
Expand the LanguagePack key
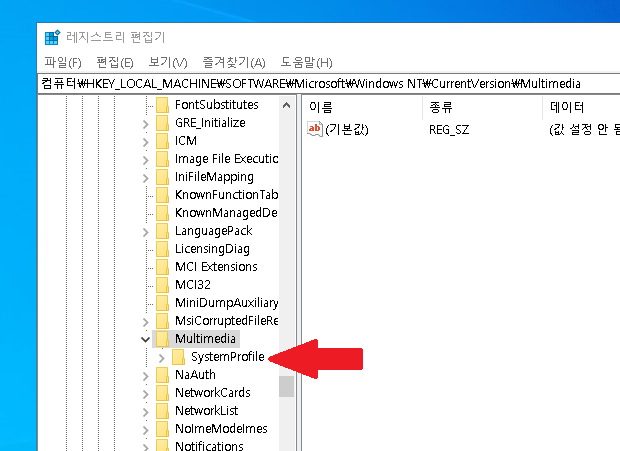pyautogui.click(x=146, y=232)
